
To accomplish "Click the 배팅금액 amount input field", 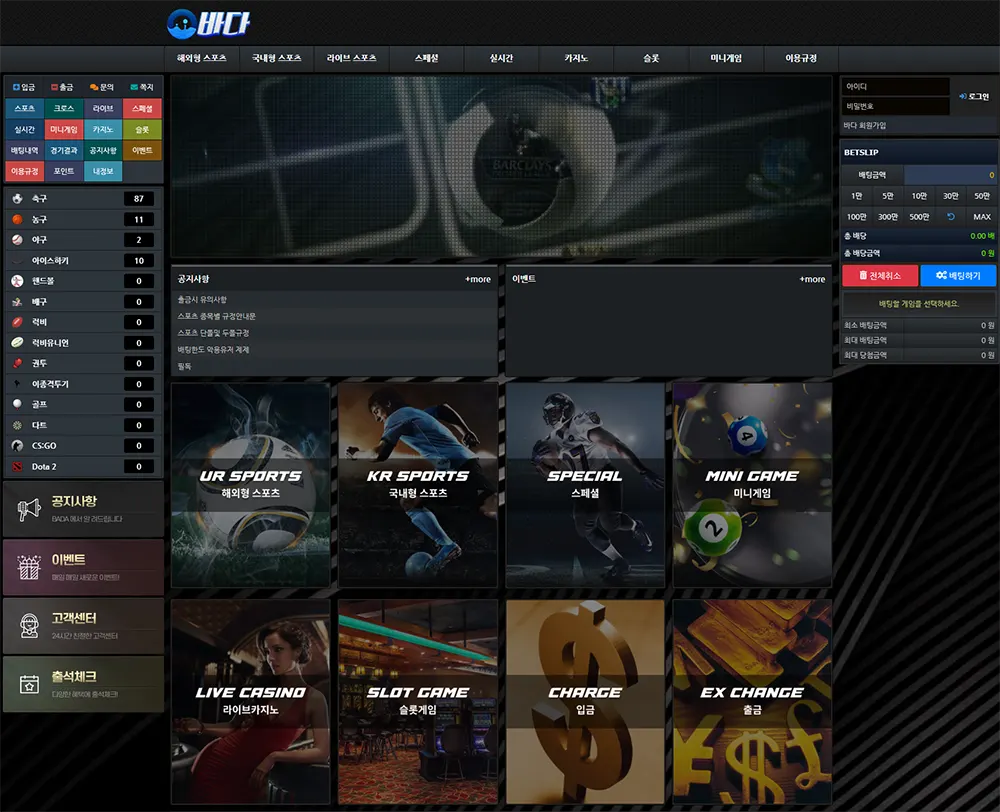I will tap(950, 175).
